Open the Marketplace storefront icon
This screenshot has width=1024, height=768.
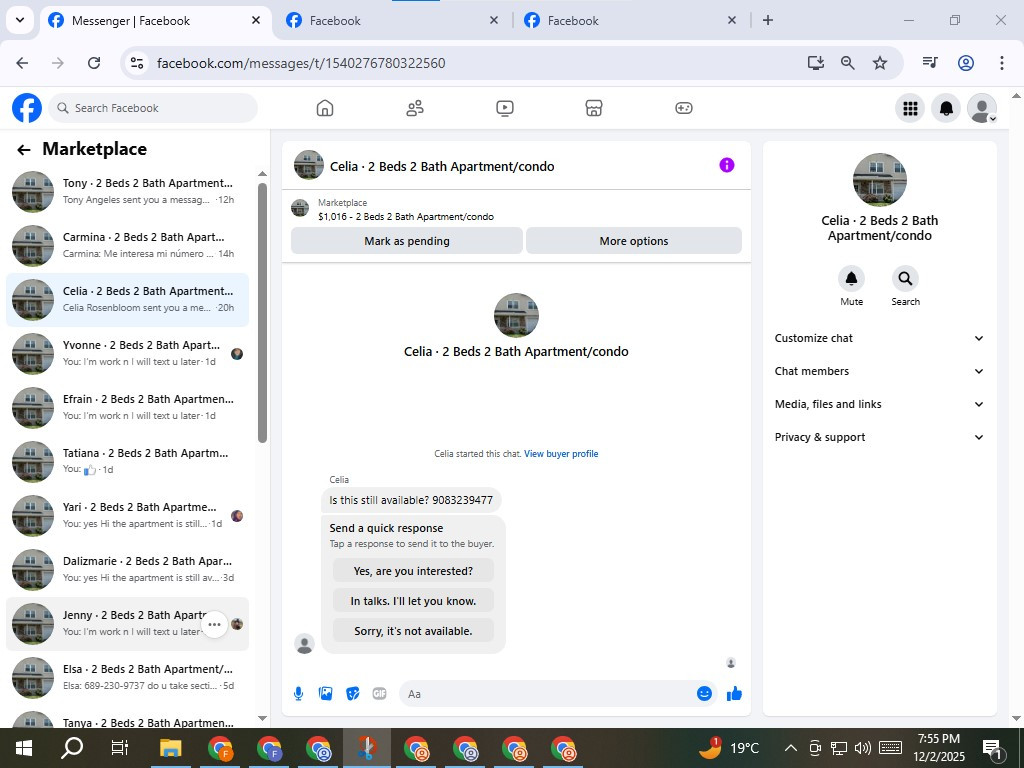click(594, 108)
